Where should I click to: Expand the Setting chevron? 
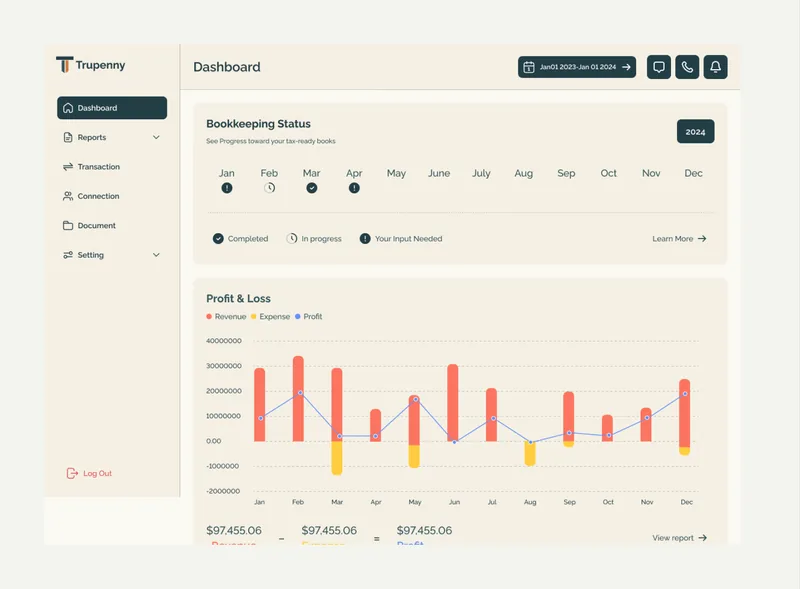(x=156, y=255)
